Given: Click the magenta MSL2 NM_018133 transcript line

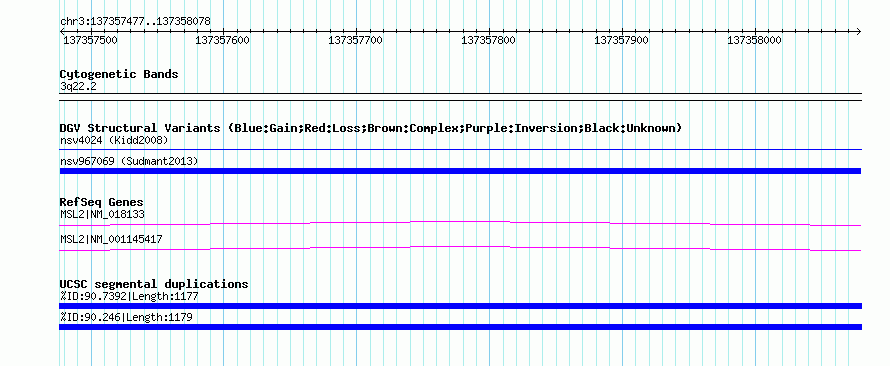Looking at the screenshot, I should [460, 223].
